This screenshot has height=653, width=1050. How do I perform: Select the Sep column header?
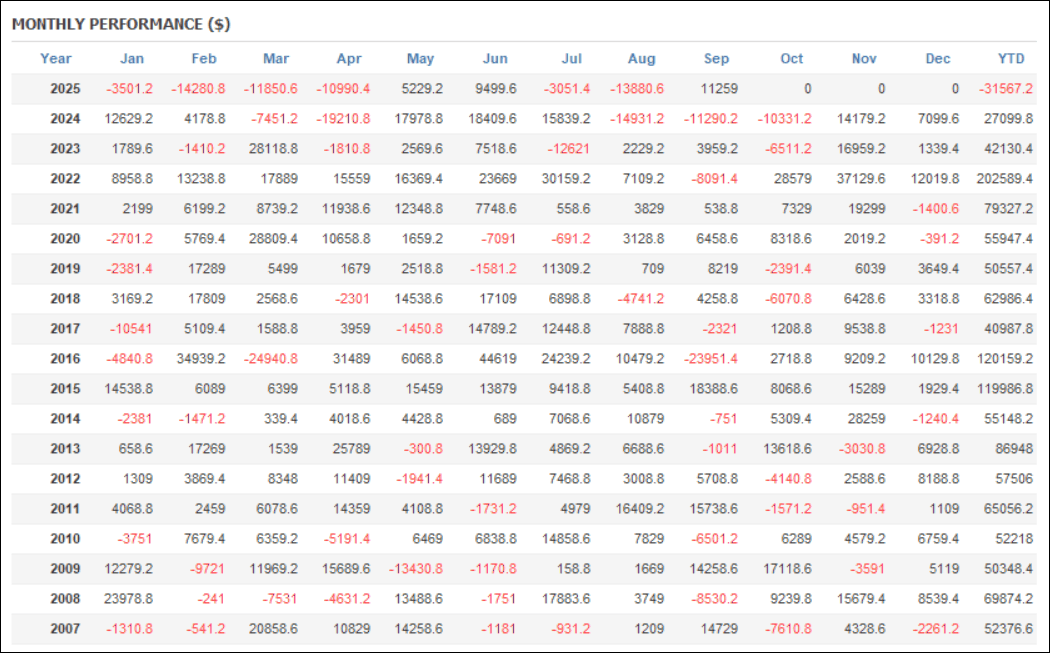[716, 58]
